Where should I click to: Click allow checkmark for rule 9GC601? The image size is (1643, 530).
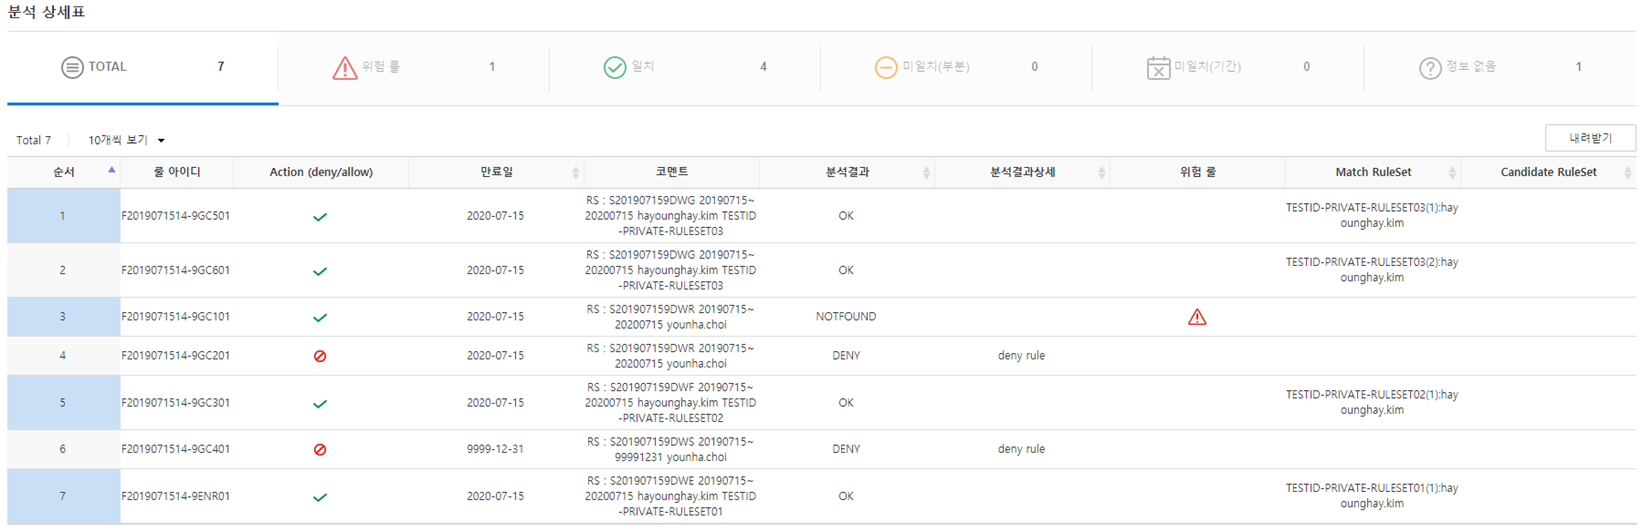pyautogui.click(x=320, y=271)
